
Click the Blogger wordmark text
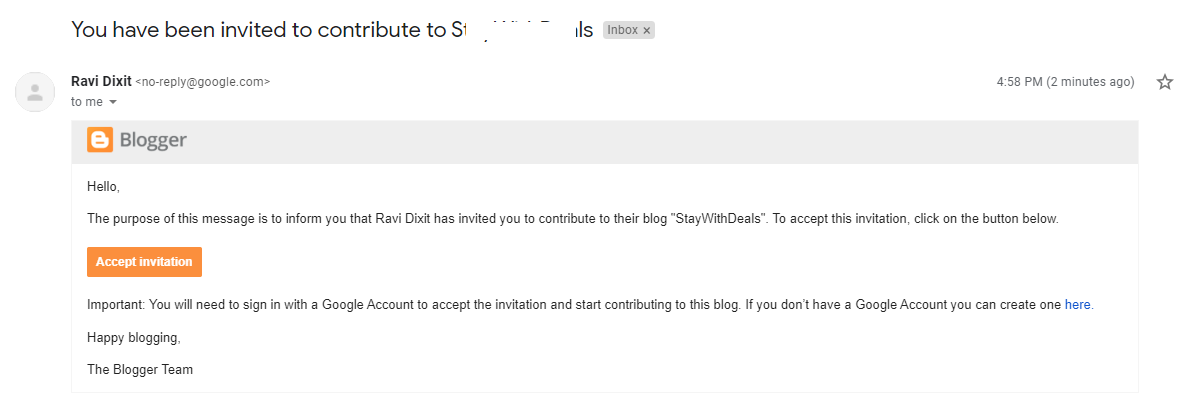[153, 141]
